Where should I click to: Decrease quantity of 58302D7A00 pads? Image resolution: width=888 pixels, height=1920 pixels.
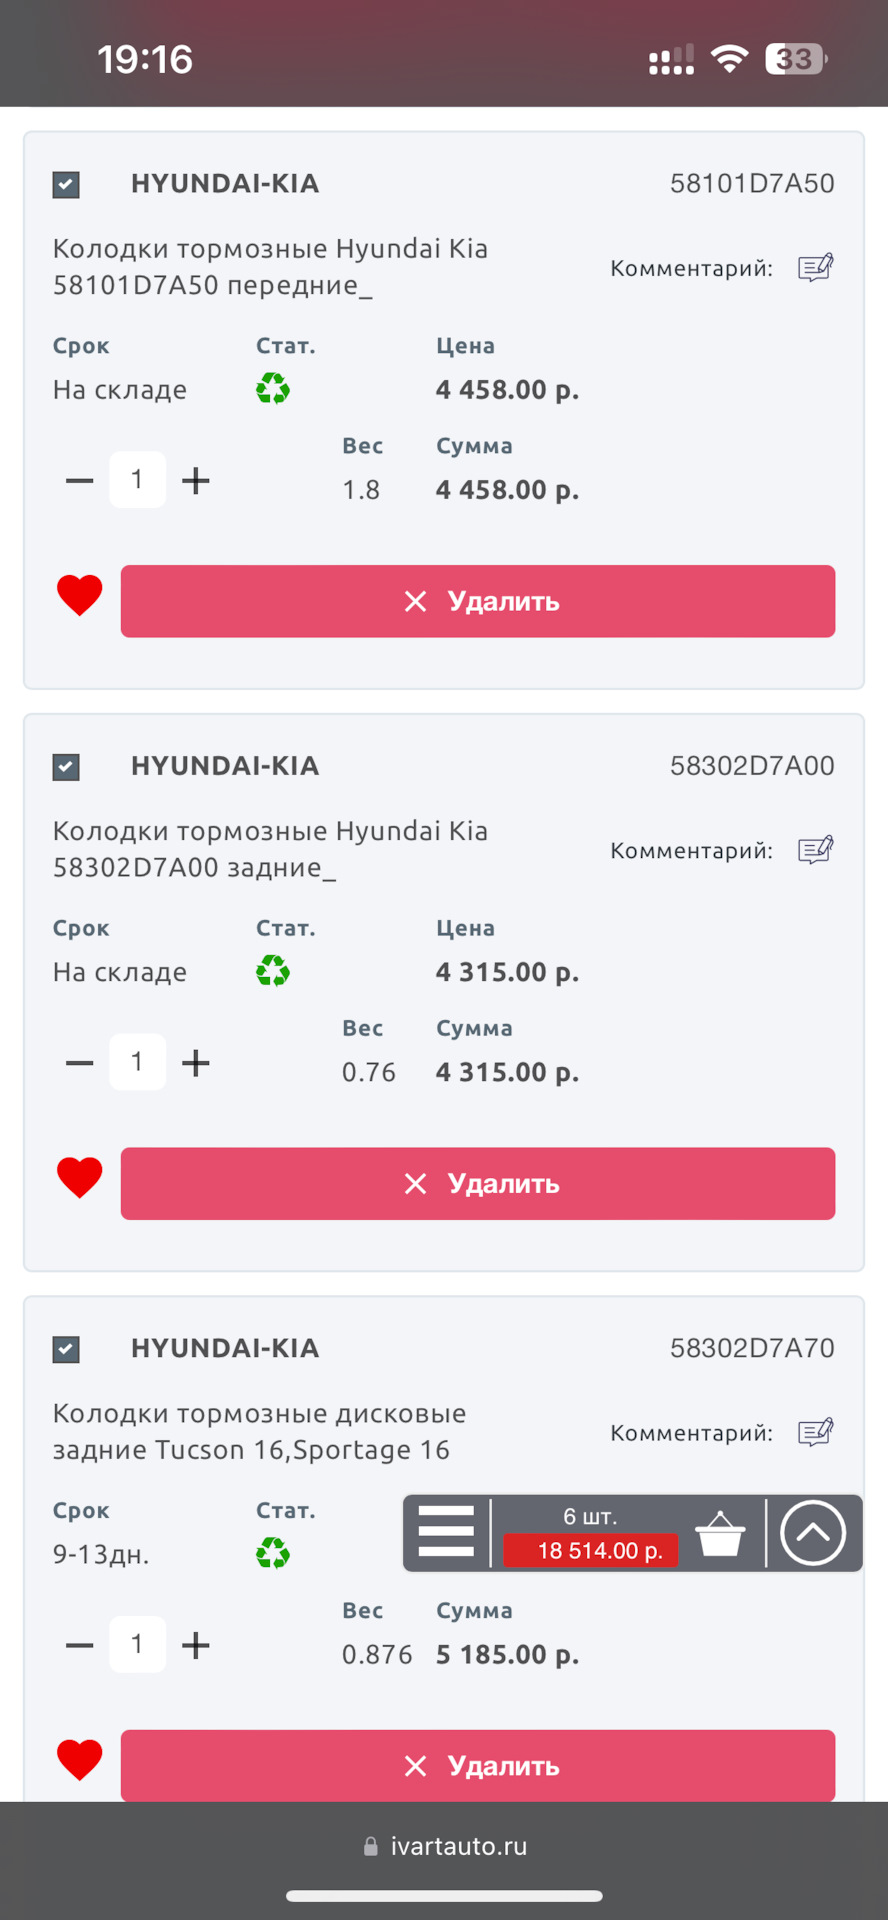pyautogui.click(x=80, y=1063)
